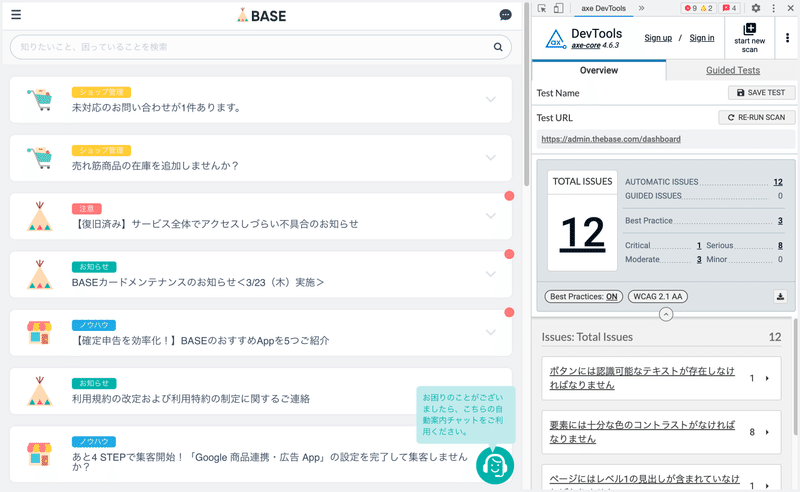Open ボタンには認識可能なテキスト issue
Viewport: 800px width, 492px height.
coord(642,378)
